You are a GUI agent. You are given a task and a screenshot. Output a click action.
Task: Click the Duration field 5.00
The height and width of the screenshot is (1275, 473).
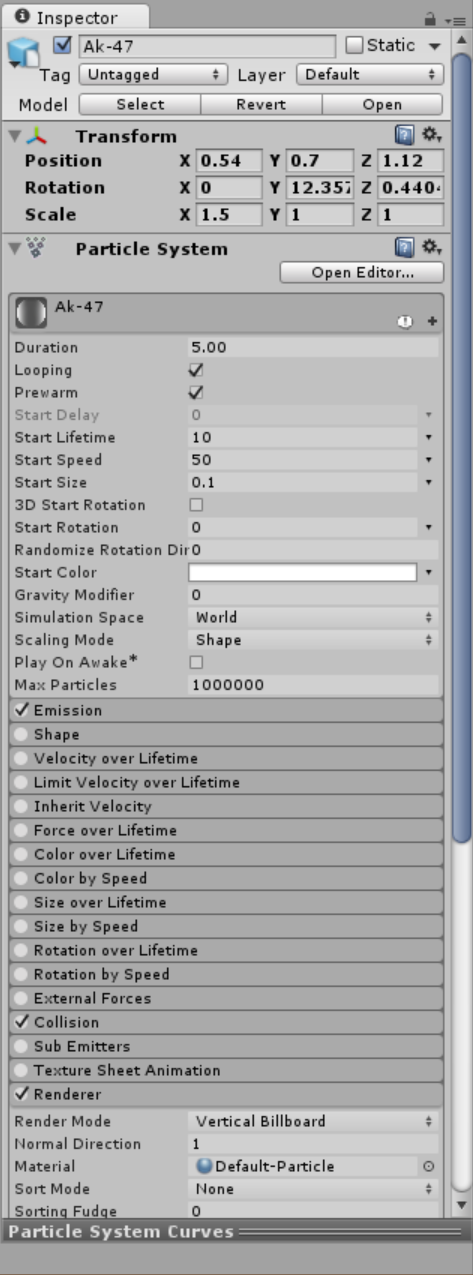pyautogui.click(x=313, y=348)
